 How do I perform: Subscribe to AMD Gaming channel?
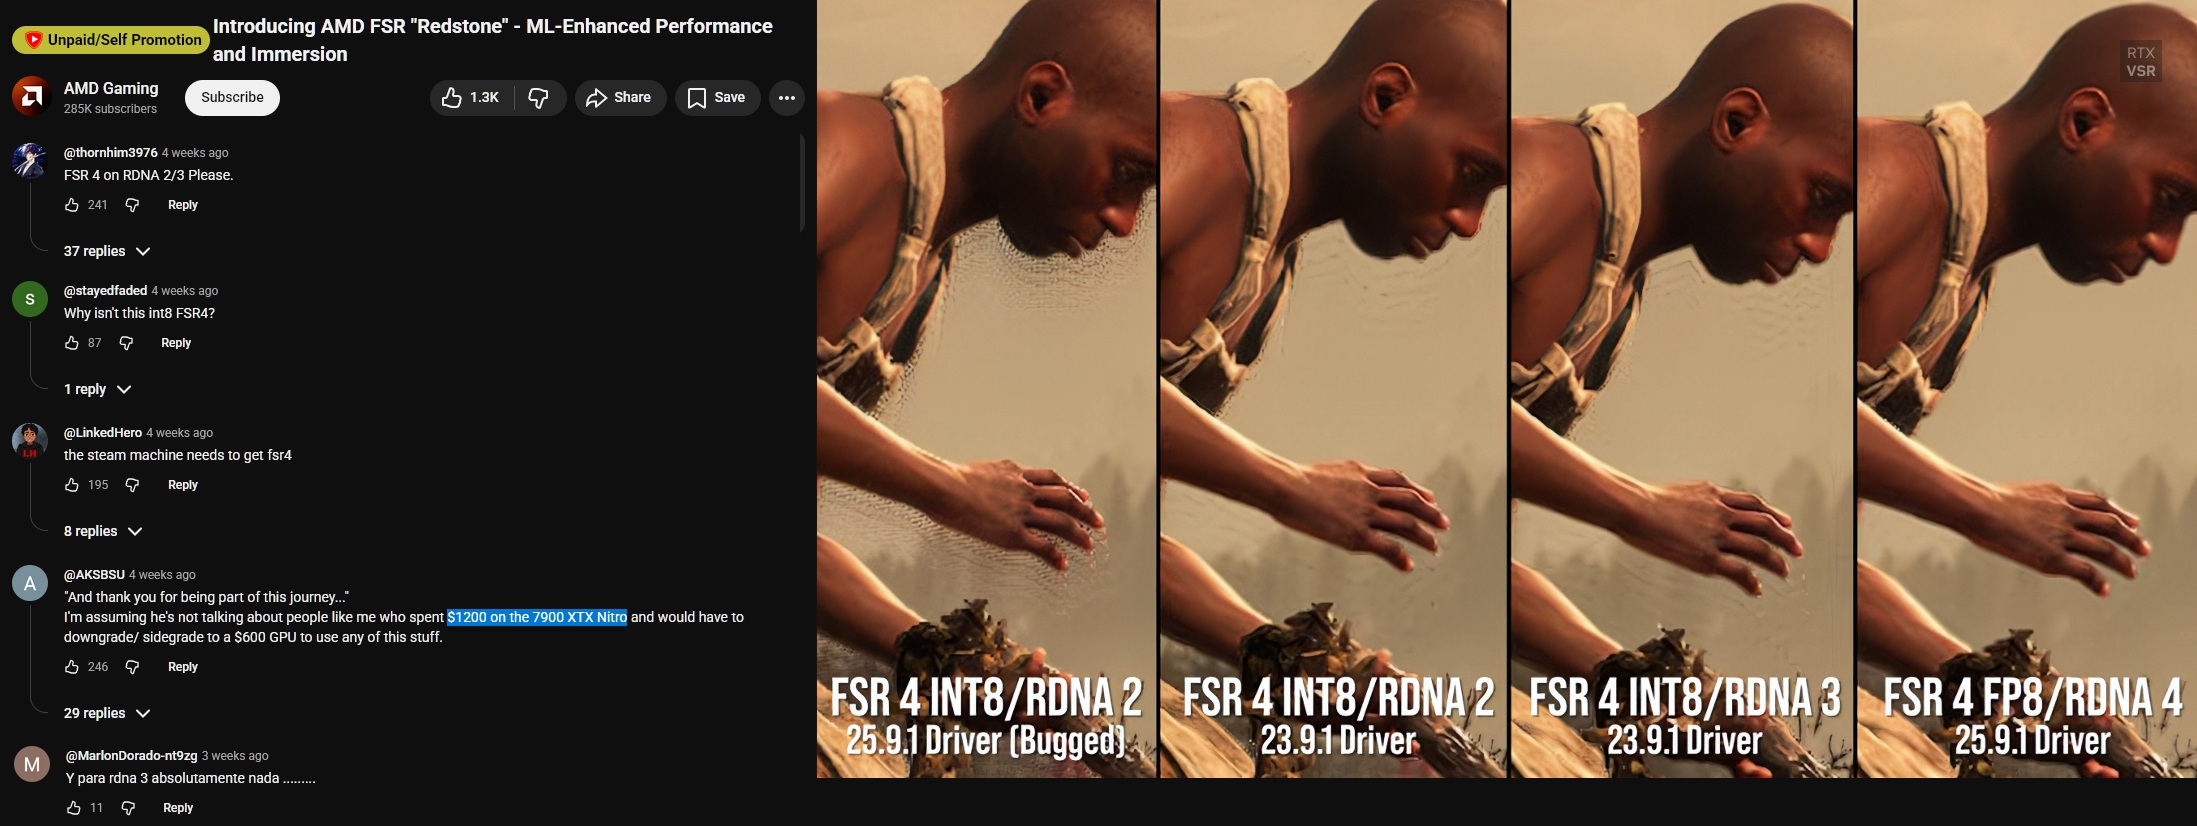pyautogui.click(x=232, y=97)
